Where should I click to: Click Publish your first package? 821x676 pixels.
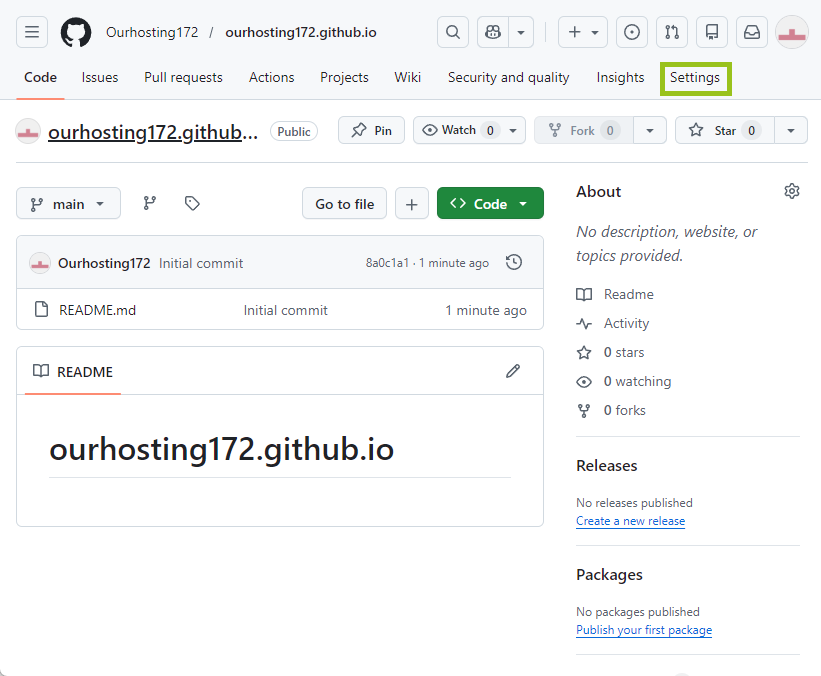pos(644,630)
